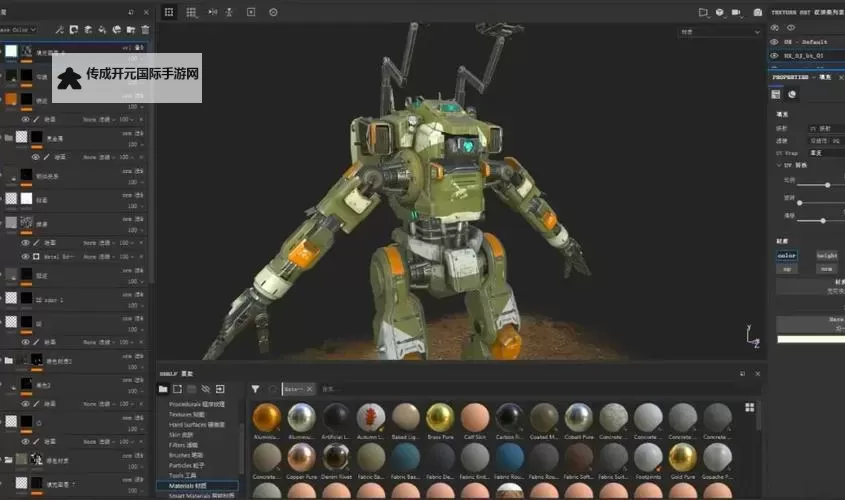Click the link icon at top of Texture Set List
Viewport: 845px width, 500px height.
tap(774, 27)
